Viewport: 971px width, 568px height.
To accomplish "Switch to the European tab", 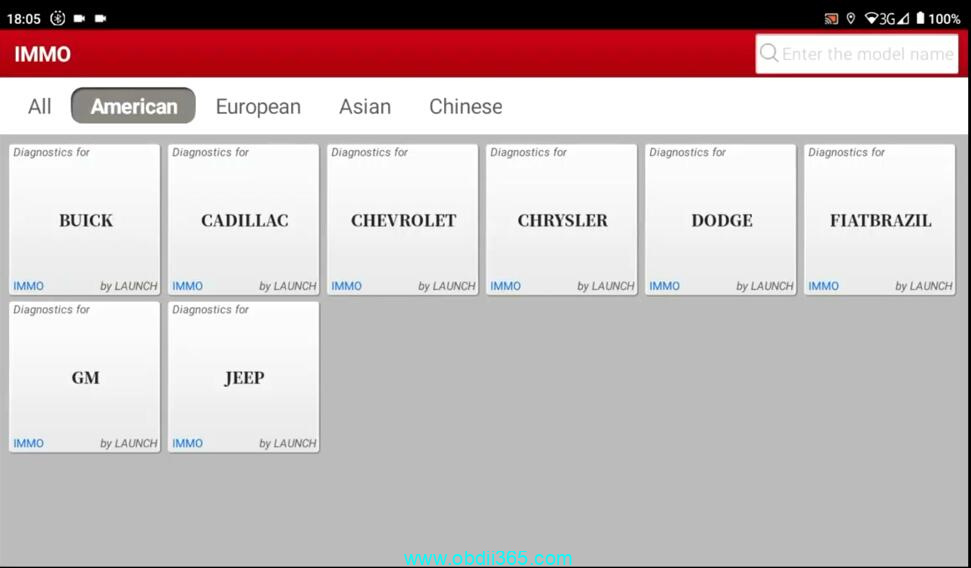I will [x=258, y=106].
